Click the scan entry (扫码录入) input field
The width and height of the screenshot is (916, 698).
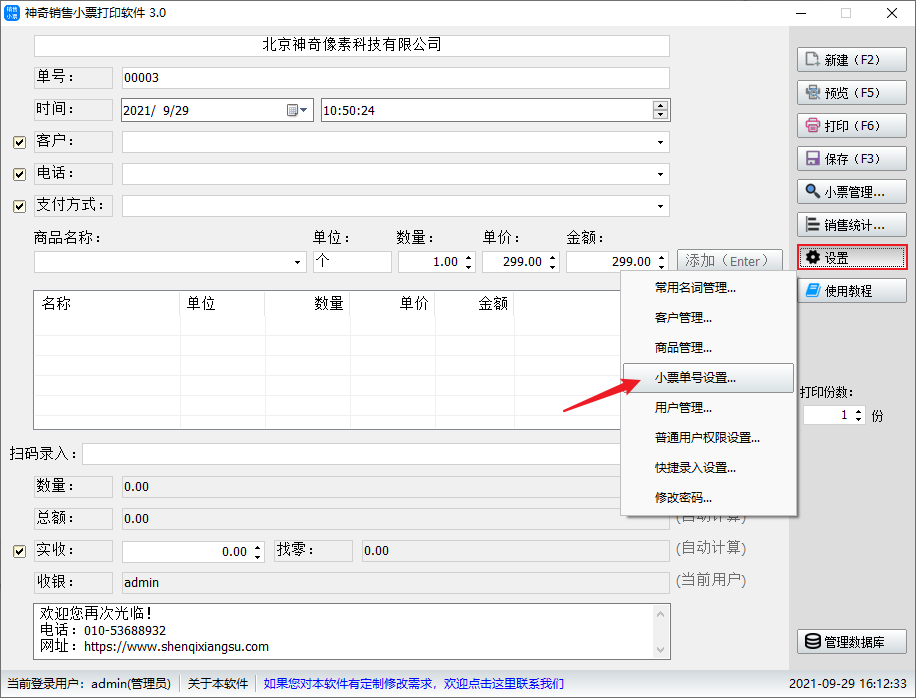[x=350, y=454]
